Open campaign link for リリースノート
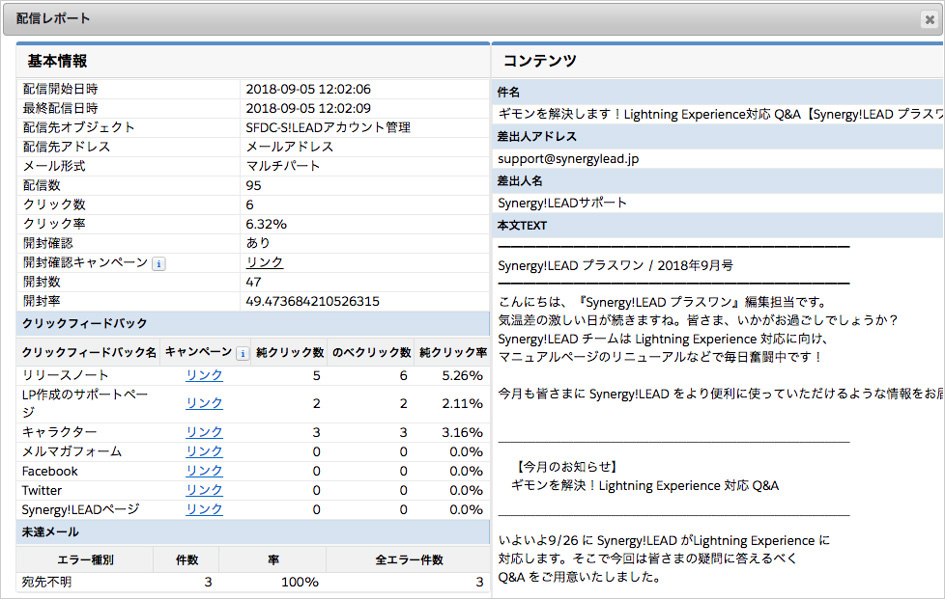 tap(204, 375)
